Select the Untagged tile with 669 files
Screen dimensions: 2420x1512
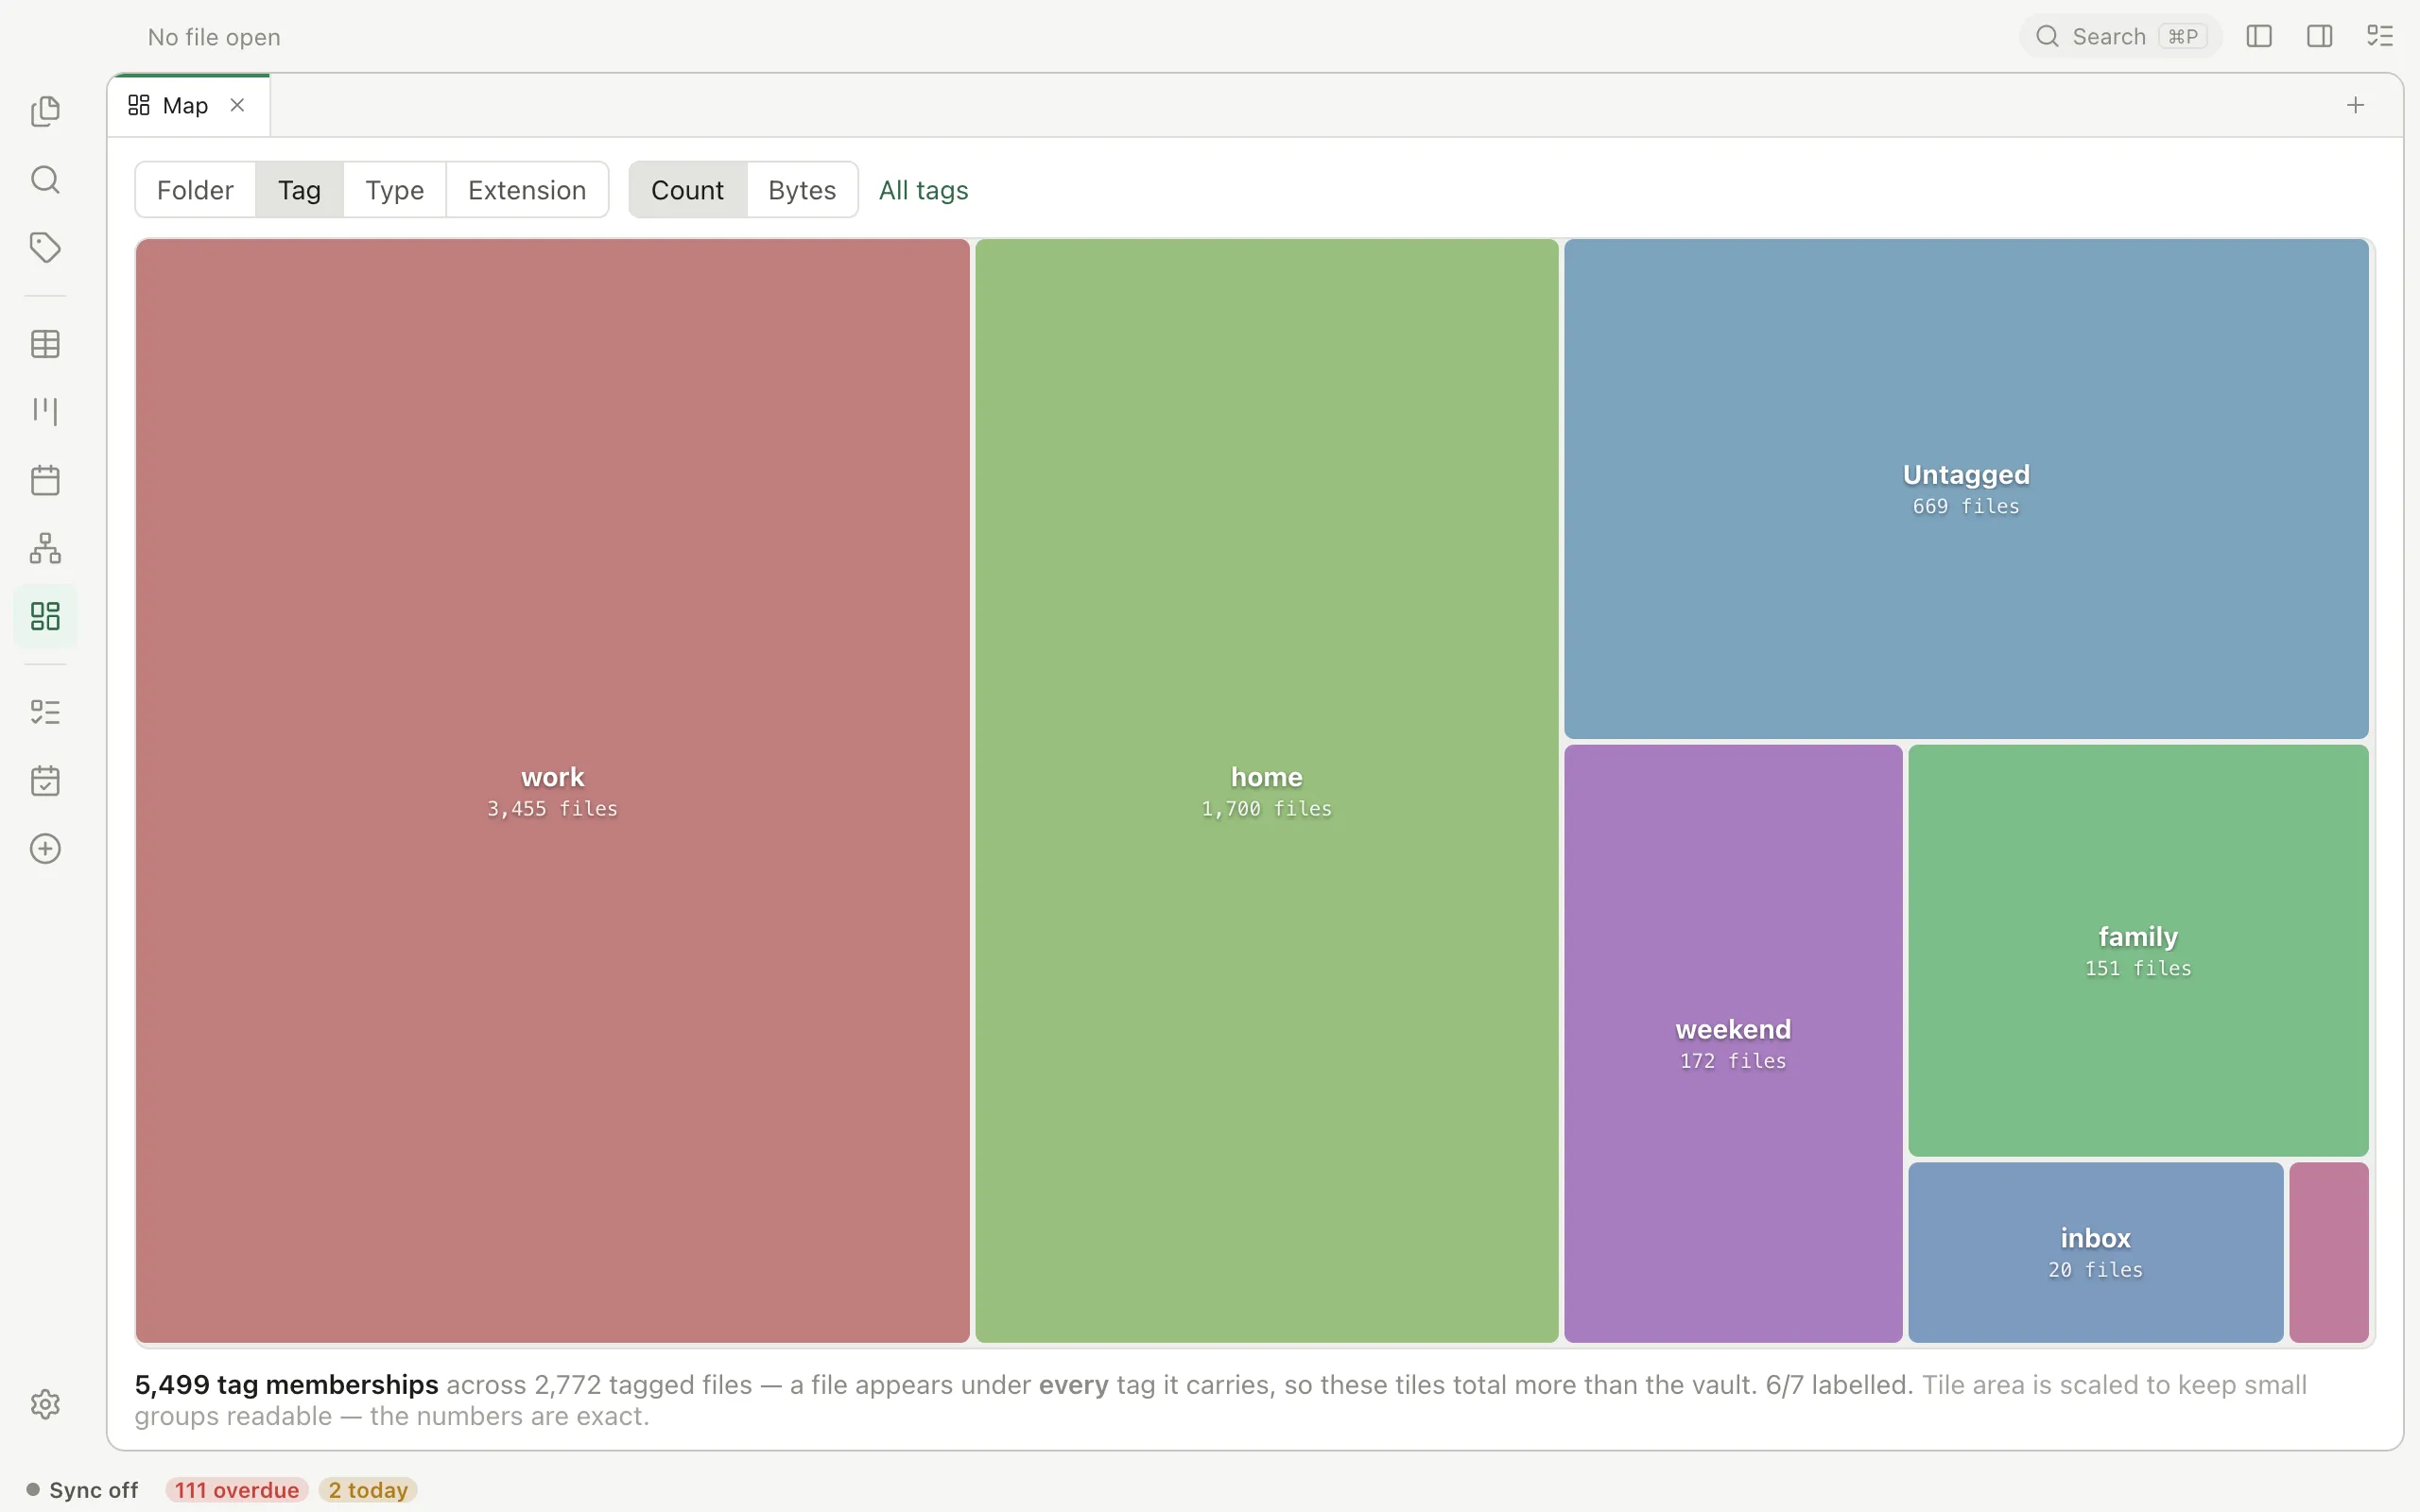click(x=1966, y=489)
